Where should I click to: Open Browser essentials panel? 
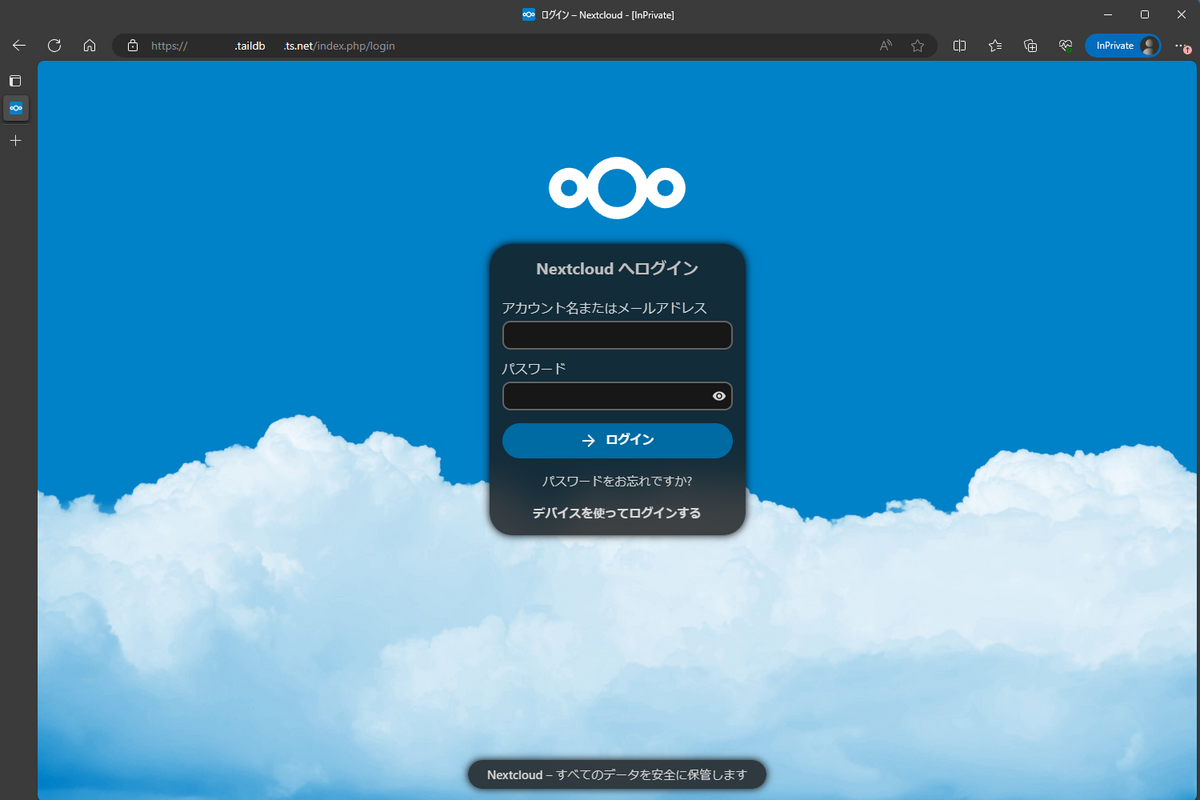[x=1065, y=45]
